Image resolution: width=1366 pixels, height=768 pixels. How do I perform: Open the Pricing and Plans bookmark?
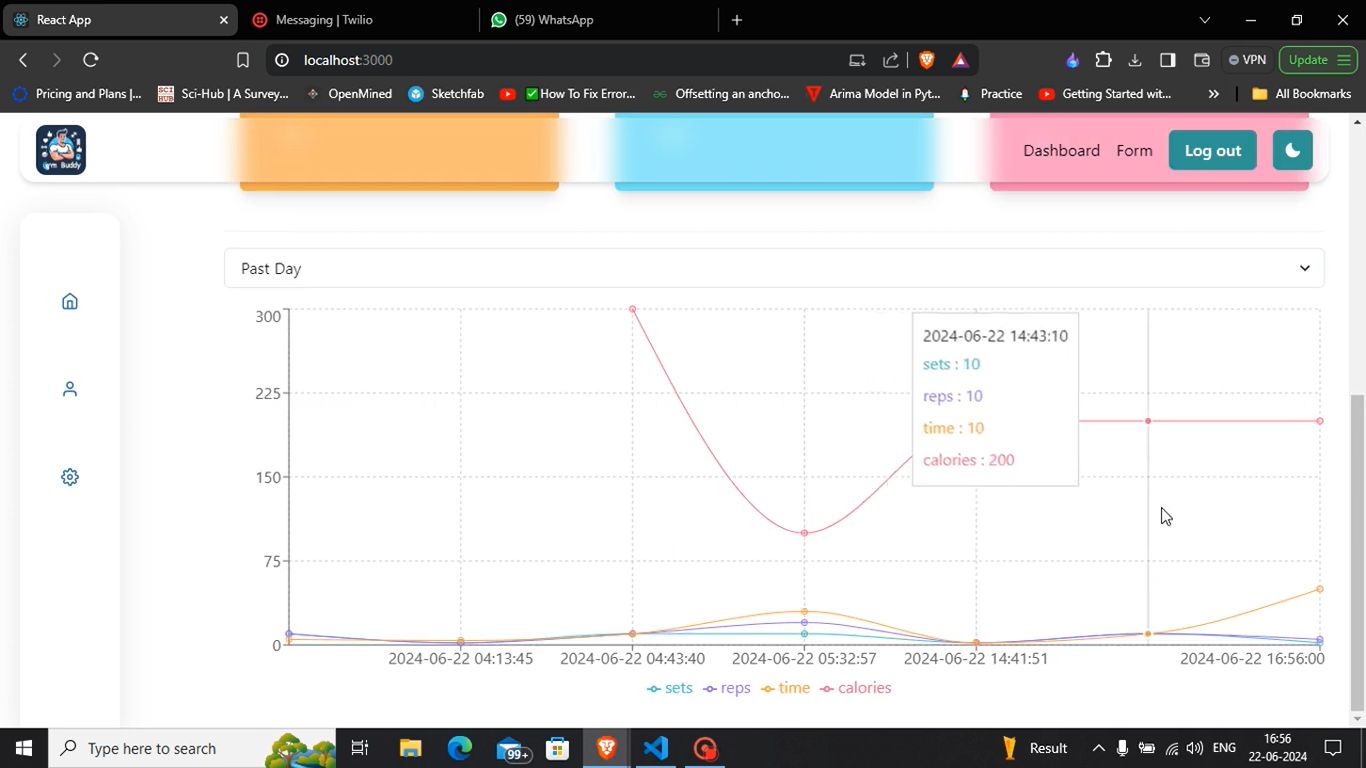(x=77, y=94)
